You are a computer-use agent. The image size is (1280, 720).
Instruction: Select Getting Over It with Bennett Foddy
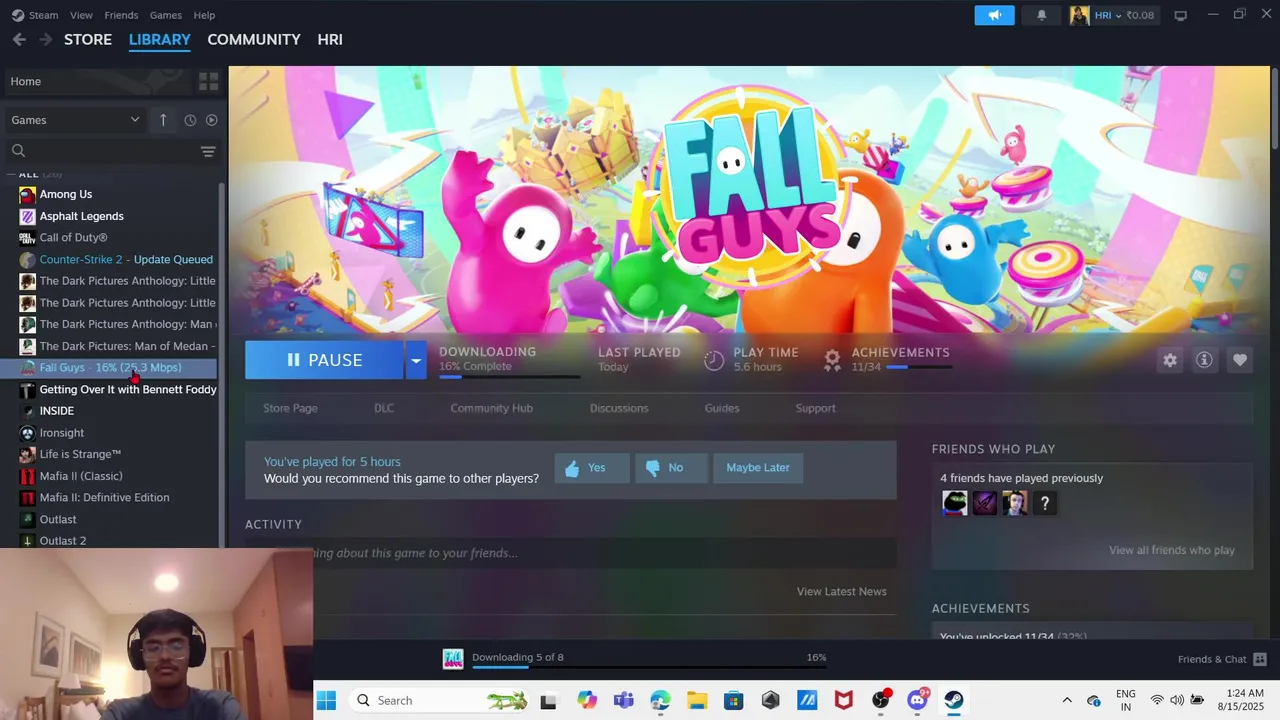point(116,389)
